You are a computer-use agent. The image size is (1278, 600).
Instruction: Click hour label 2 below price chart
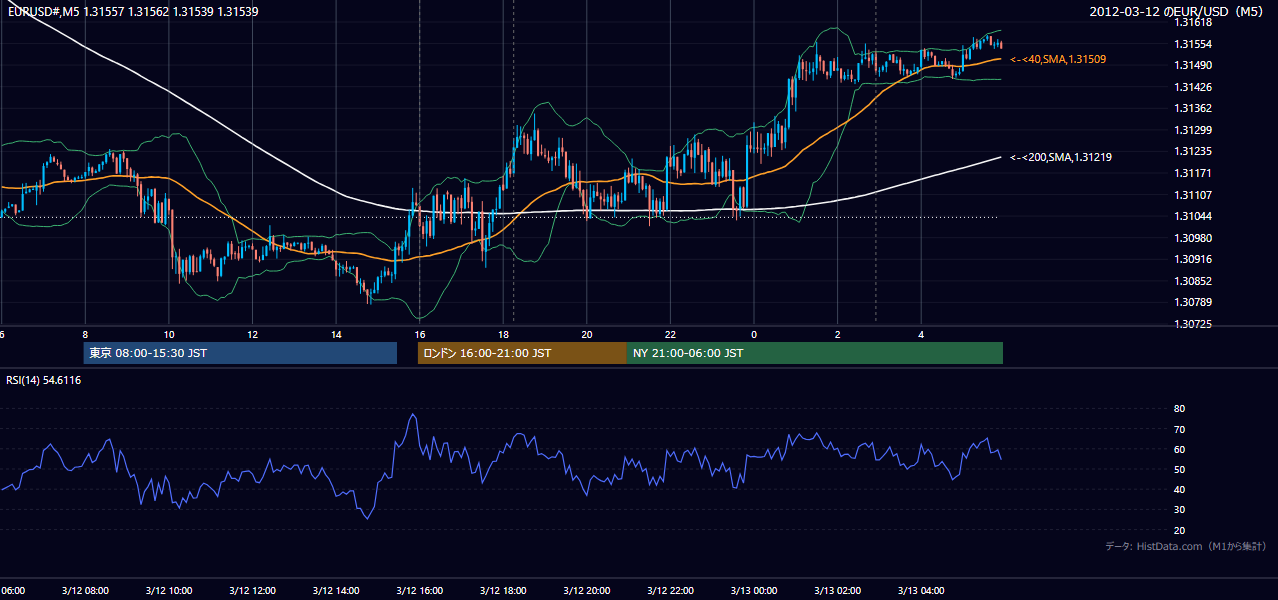838,334
